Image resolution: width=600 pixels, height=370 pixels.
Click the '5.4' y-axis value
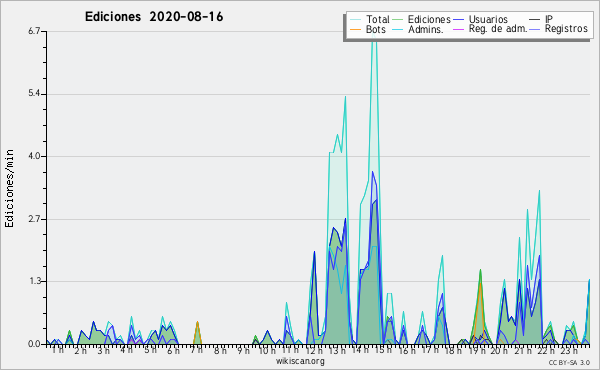pos(34,94)
